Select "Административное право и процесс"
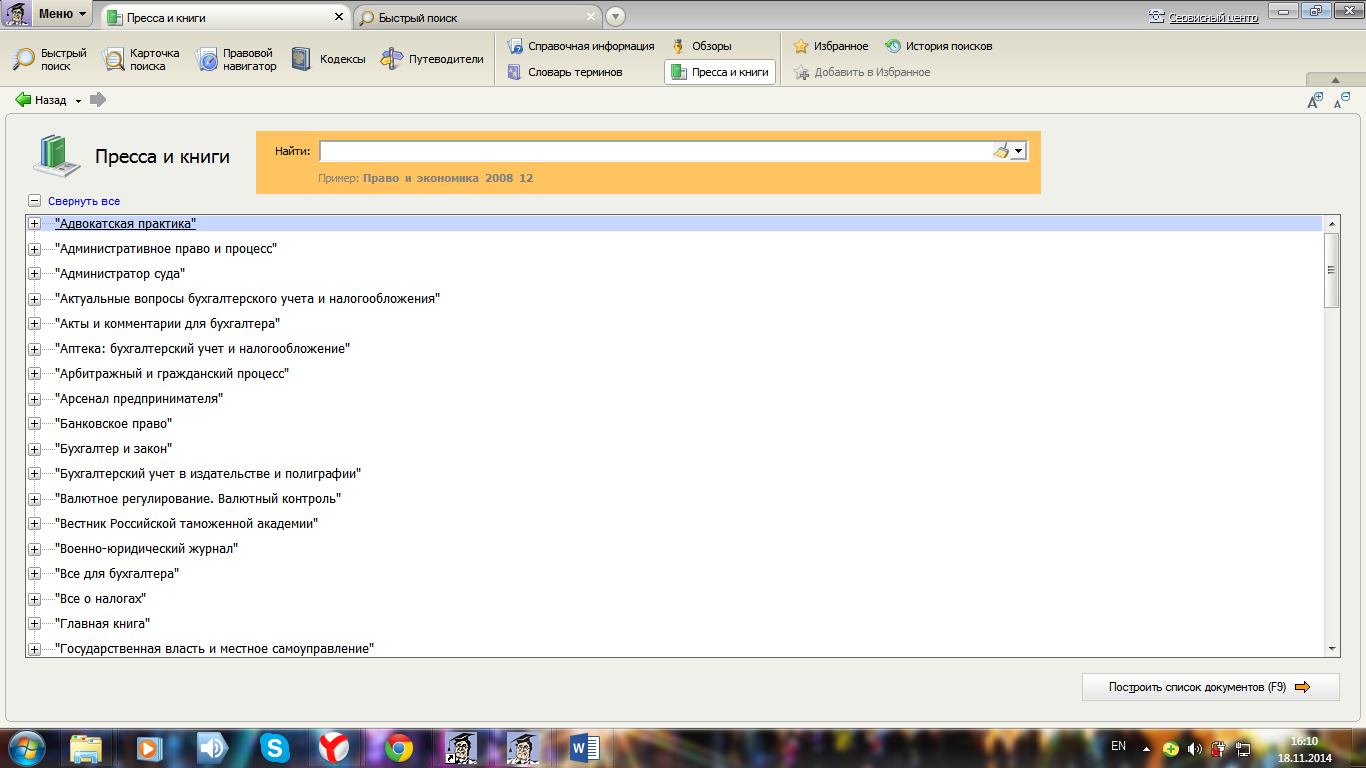Viewport: 1366px width, 768px height. click(x=166, y=249)
